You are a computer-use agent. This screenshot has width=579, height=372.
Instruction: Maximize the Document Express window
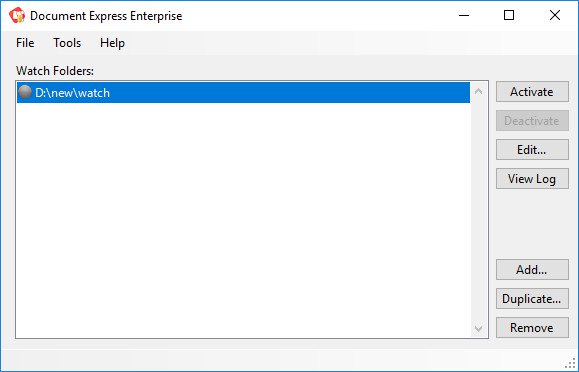509,16
